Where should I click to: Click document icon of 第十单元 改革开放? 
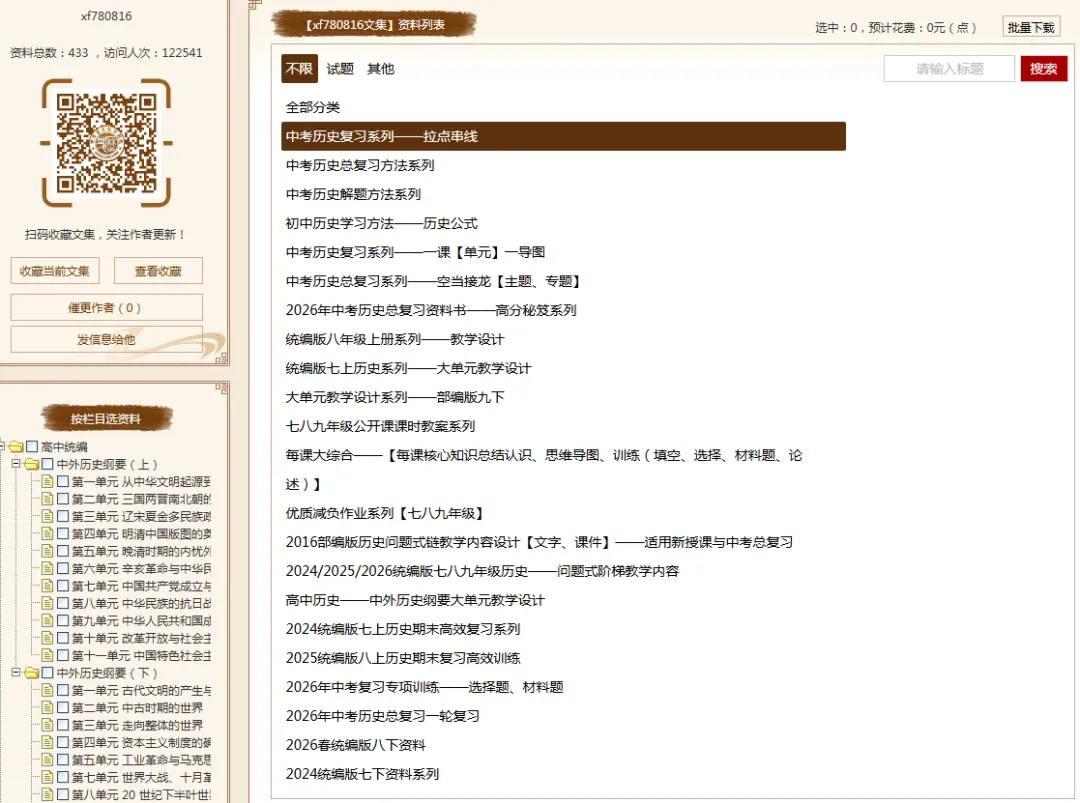coord(48,638)
